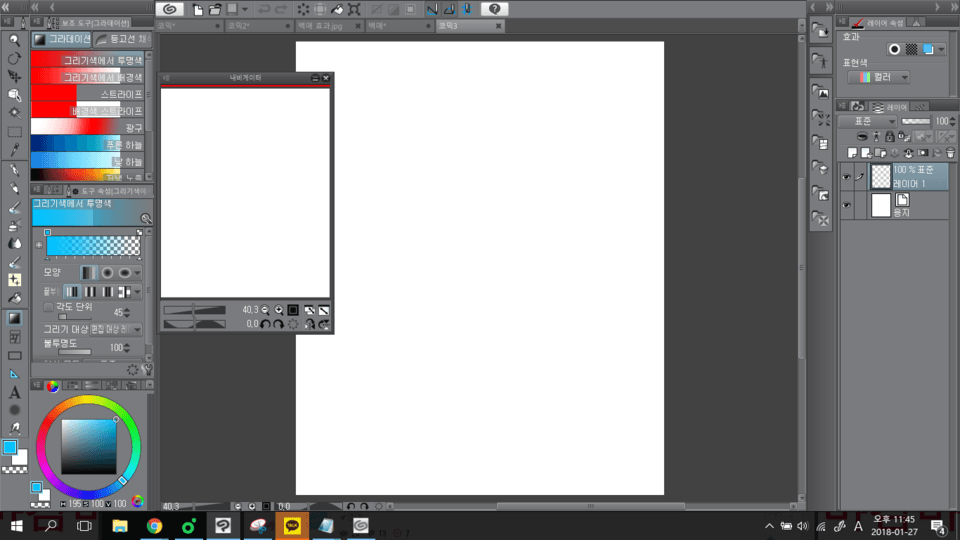Open sub tool detail wrench button
This screenshot has height=540, width=960.
tap(147, 369)
